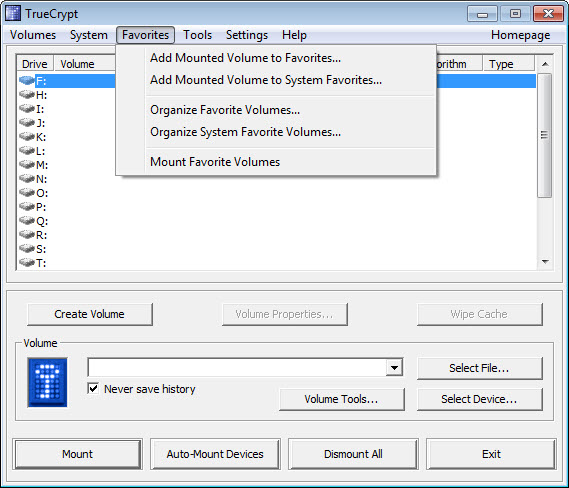Click the Mount button
The width and height of the screenshot is (569, 488).
click(x=77, y=454)
